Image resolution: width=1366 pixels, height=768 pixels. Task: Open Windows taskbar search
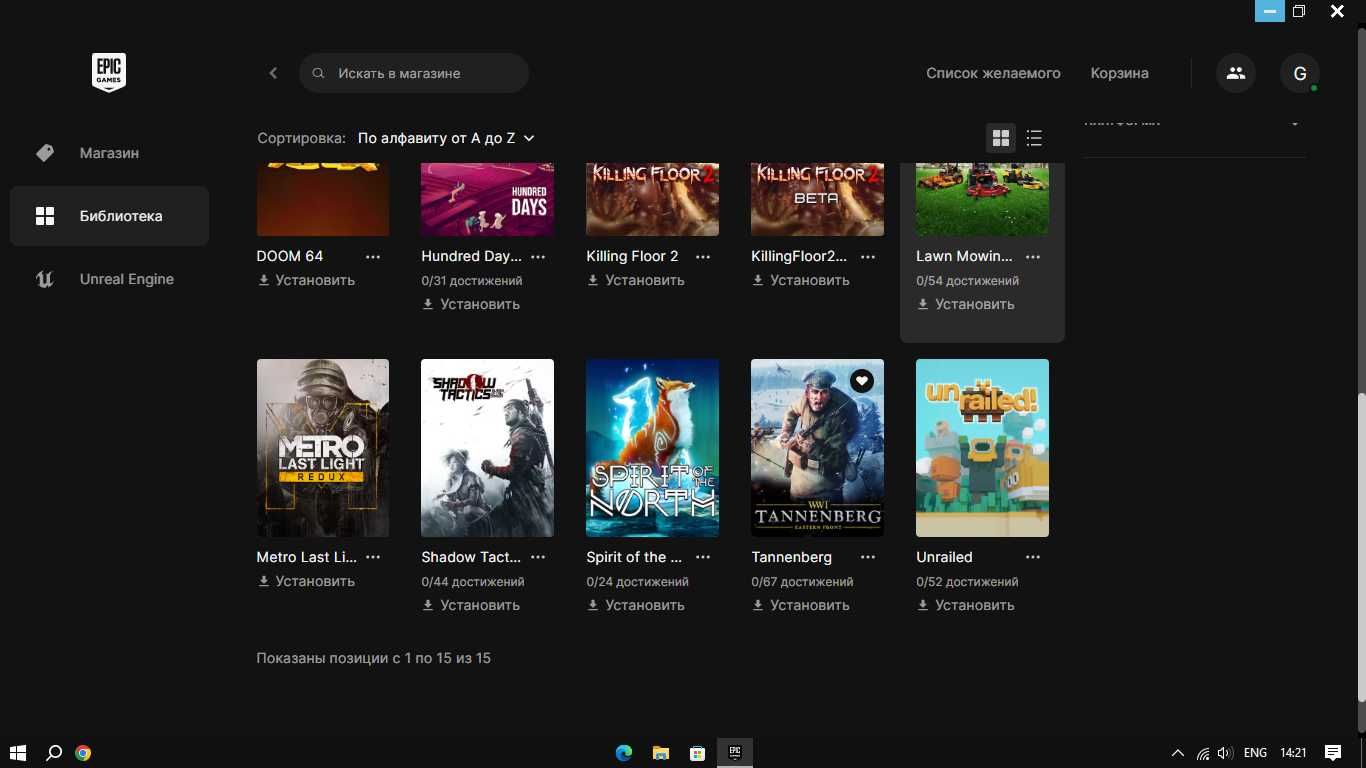click(54, 753)
